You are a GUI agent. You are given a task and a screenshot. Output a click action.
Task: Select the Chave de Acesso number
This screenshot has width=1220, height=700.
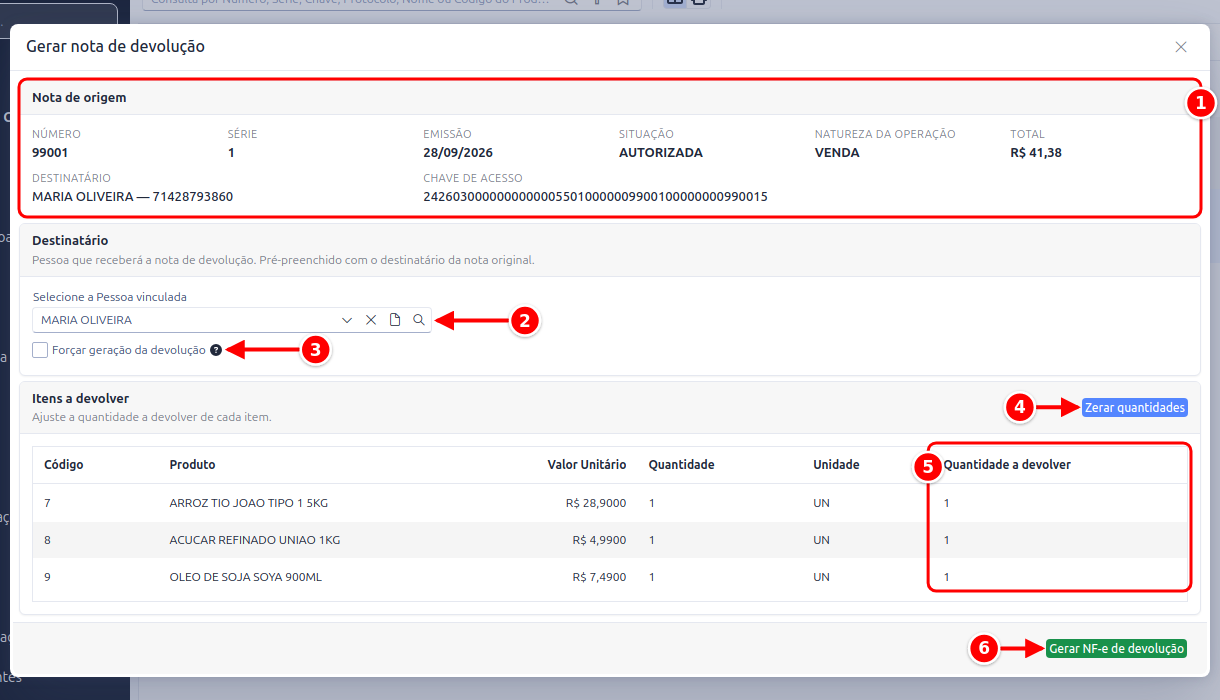[595, 197]
